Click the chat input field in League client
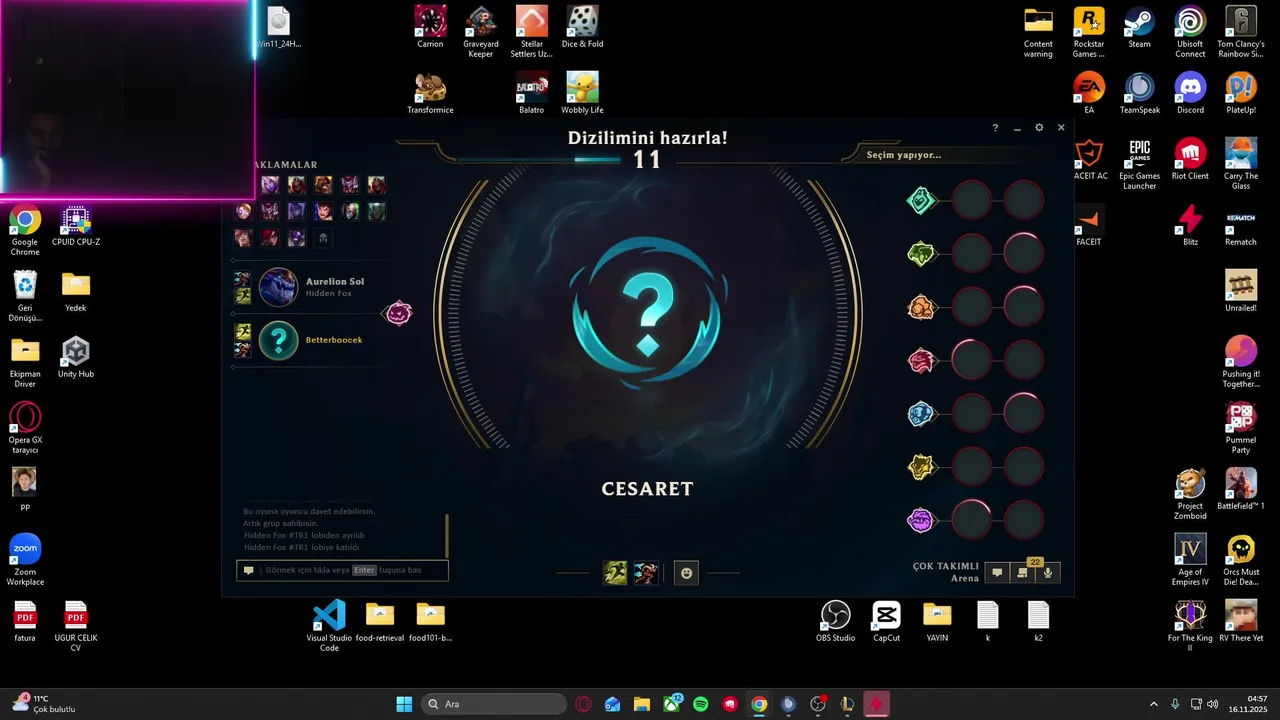Screen dimensions: 1280x720 coord(342,570)
